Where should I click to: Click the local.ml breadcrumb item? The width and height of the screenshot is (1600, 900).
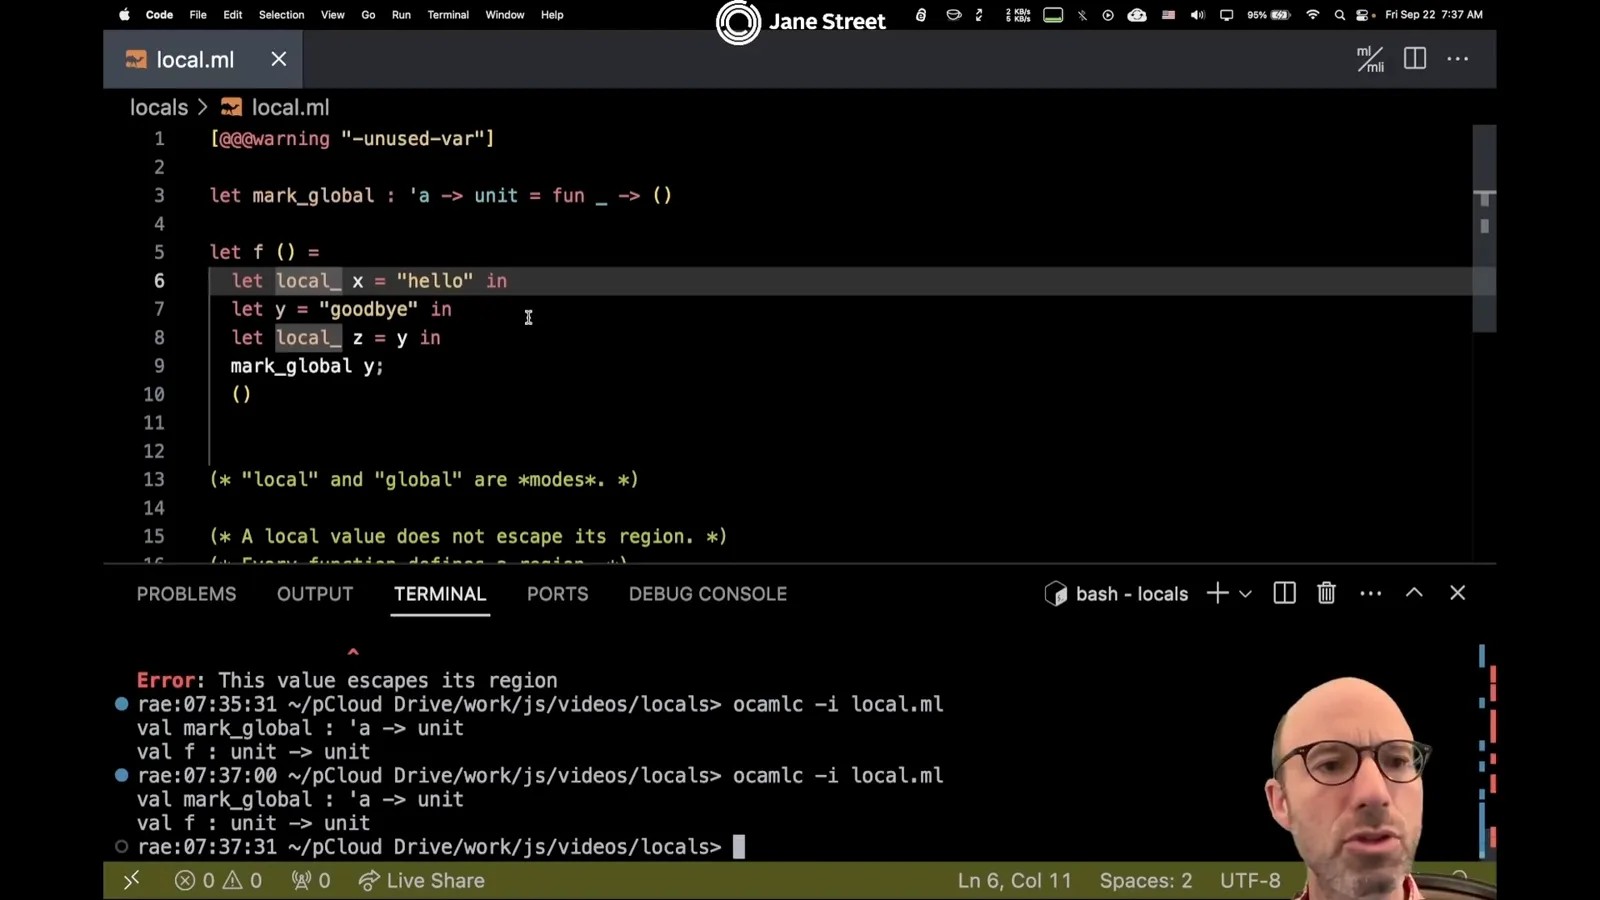[x=275, y=107]
